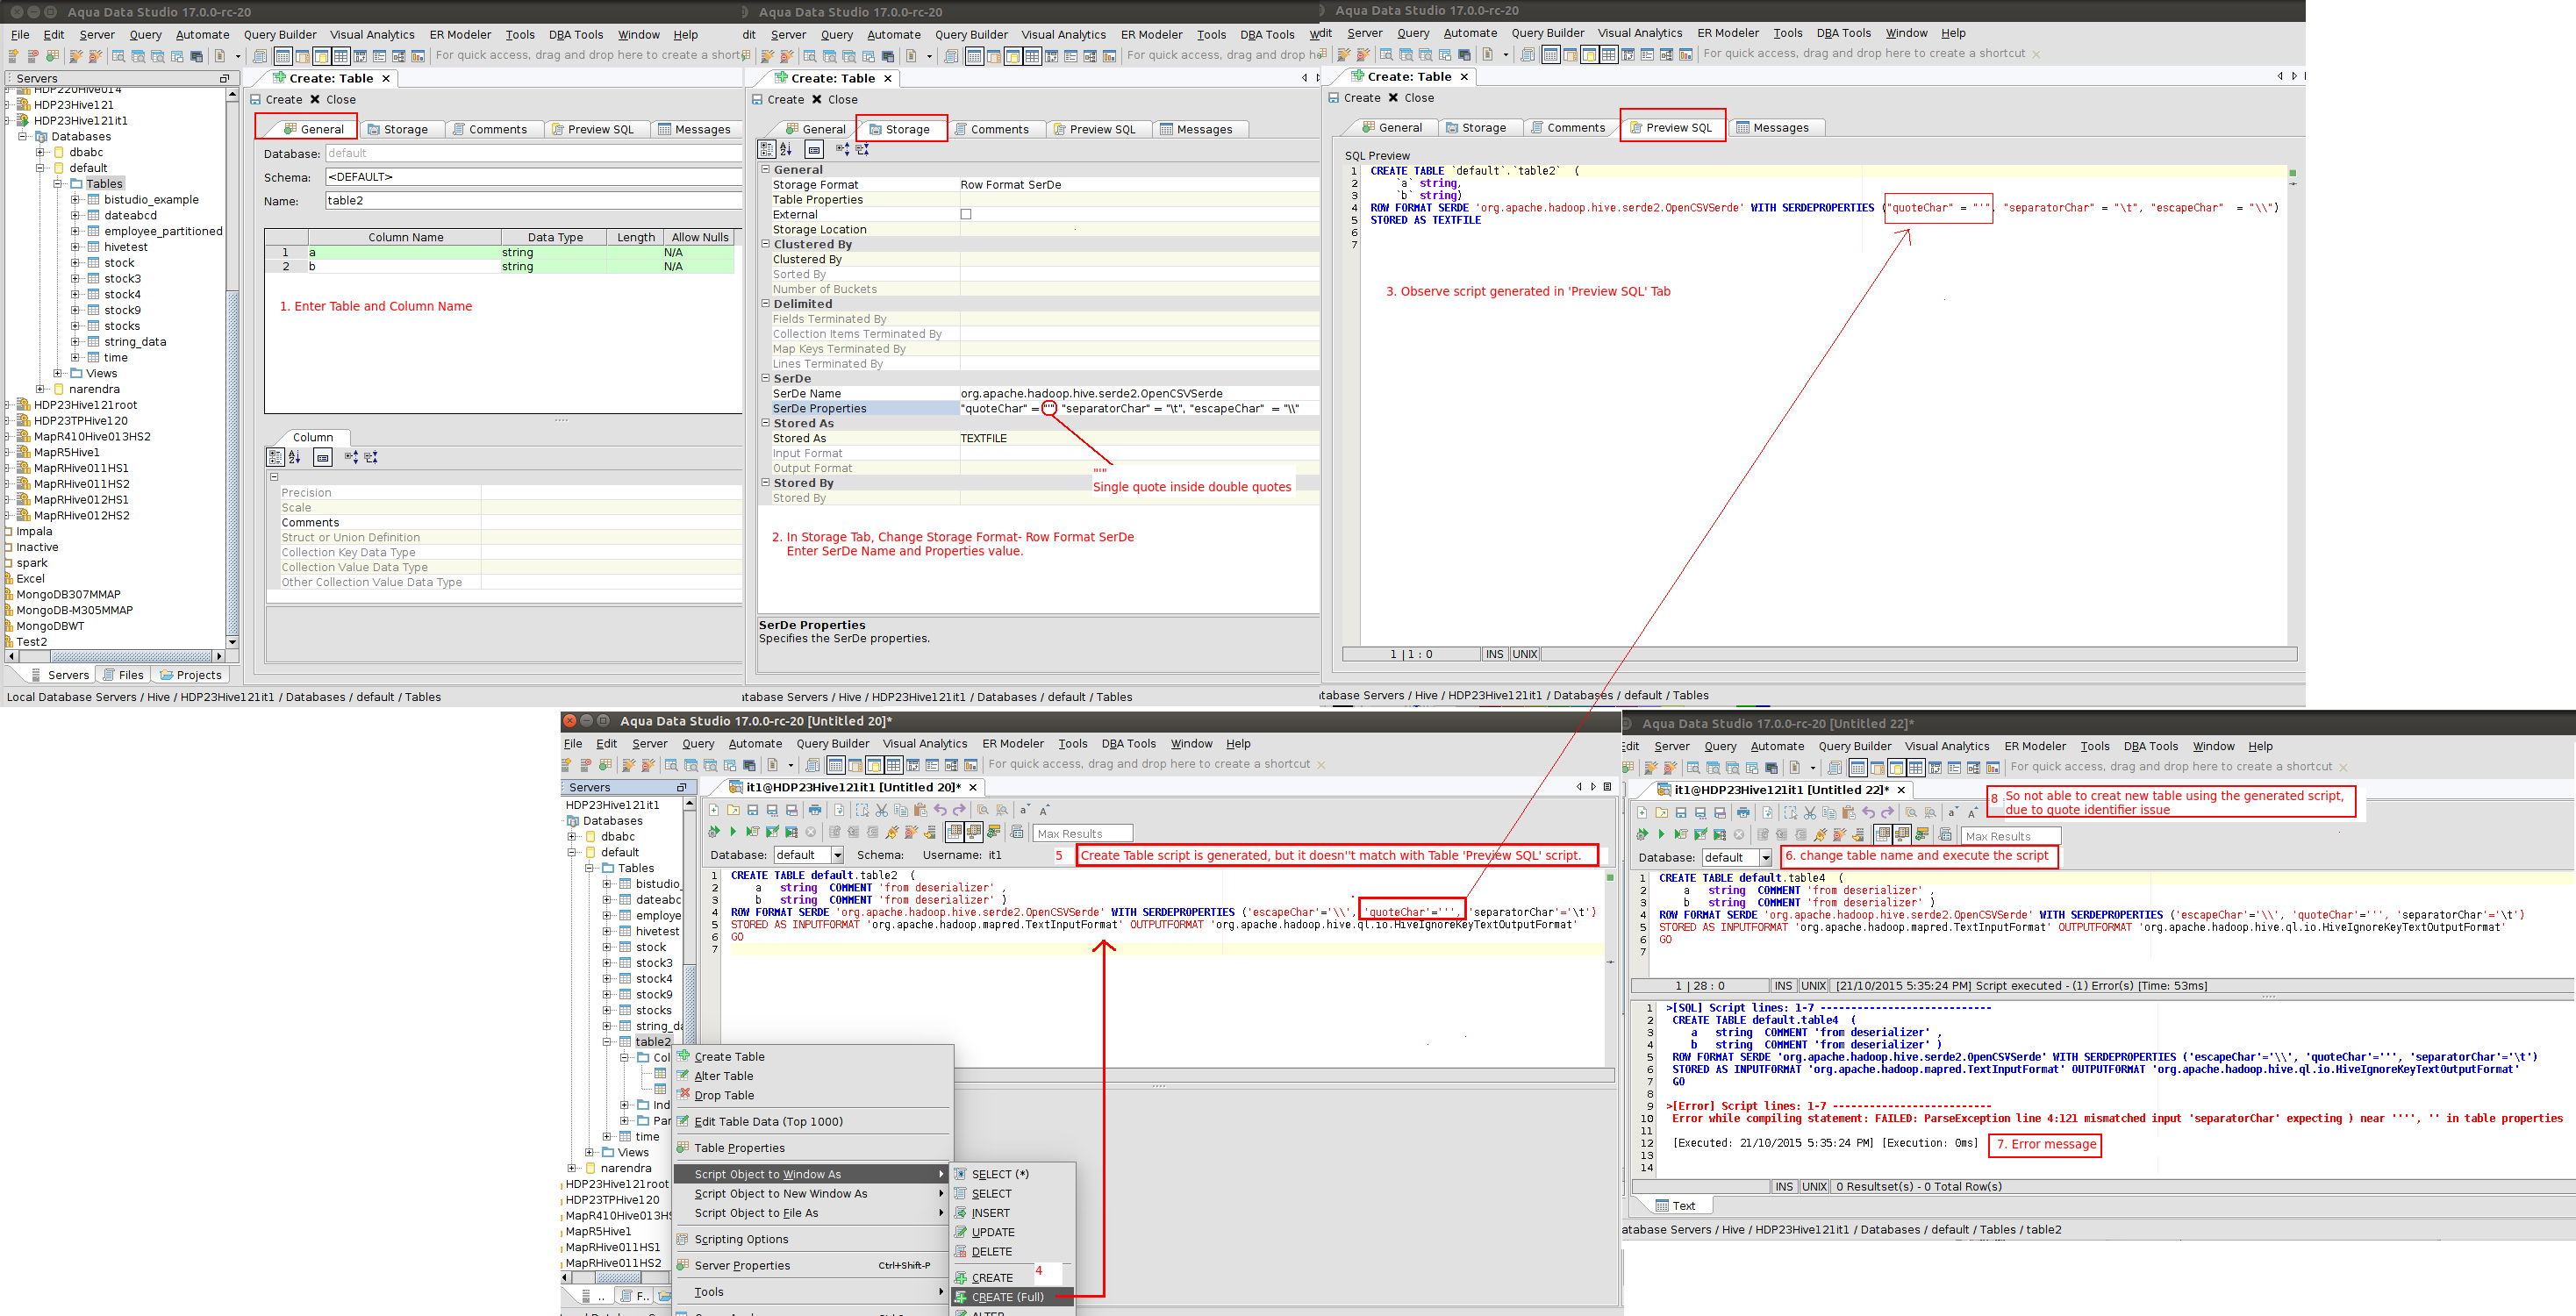Click the Undo arrow icon in Untitled 20 toolbar
2576x1316 pixels.
point(940,810)
